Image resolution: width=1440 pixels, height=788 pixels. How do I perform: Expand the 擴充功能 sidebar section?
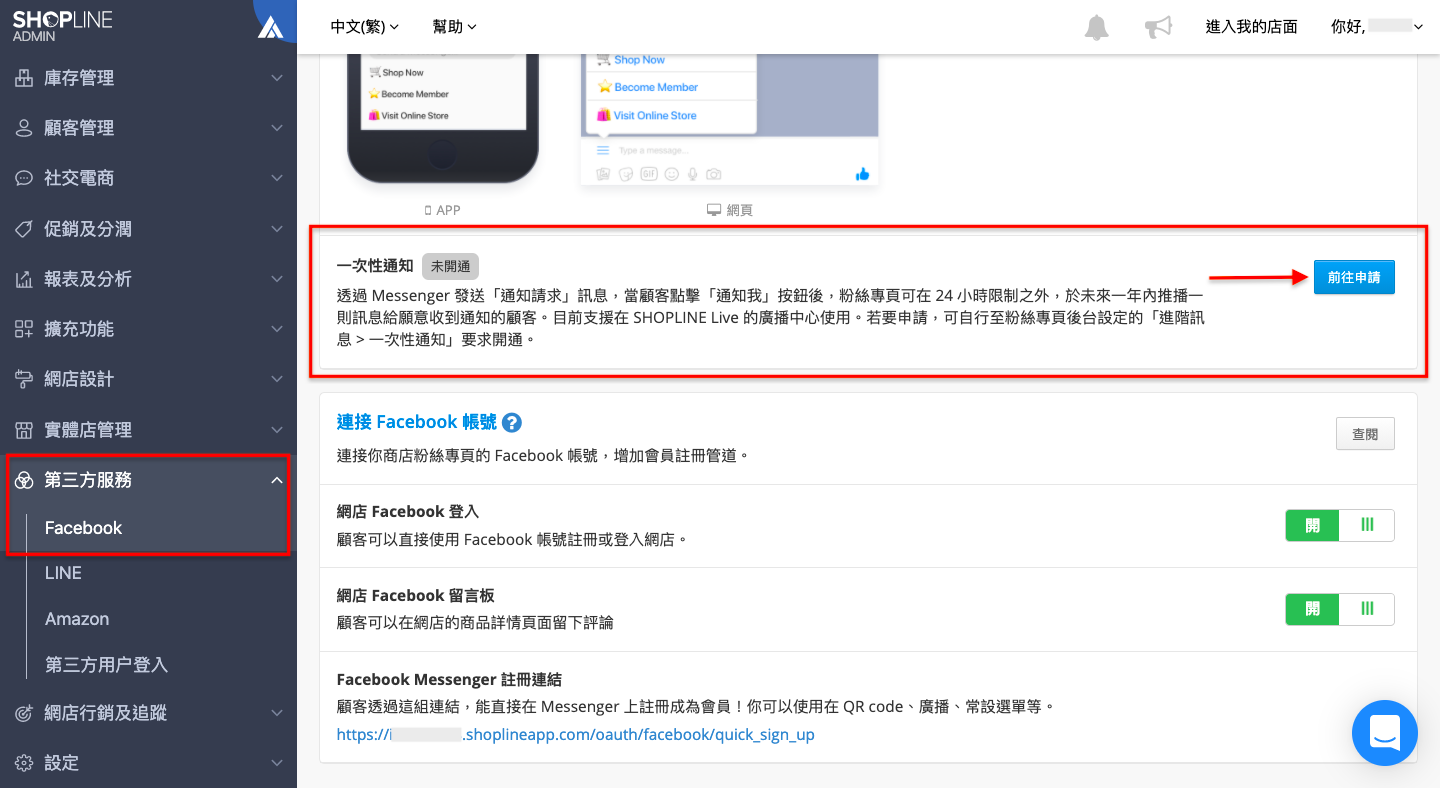point(277,329)
